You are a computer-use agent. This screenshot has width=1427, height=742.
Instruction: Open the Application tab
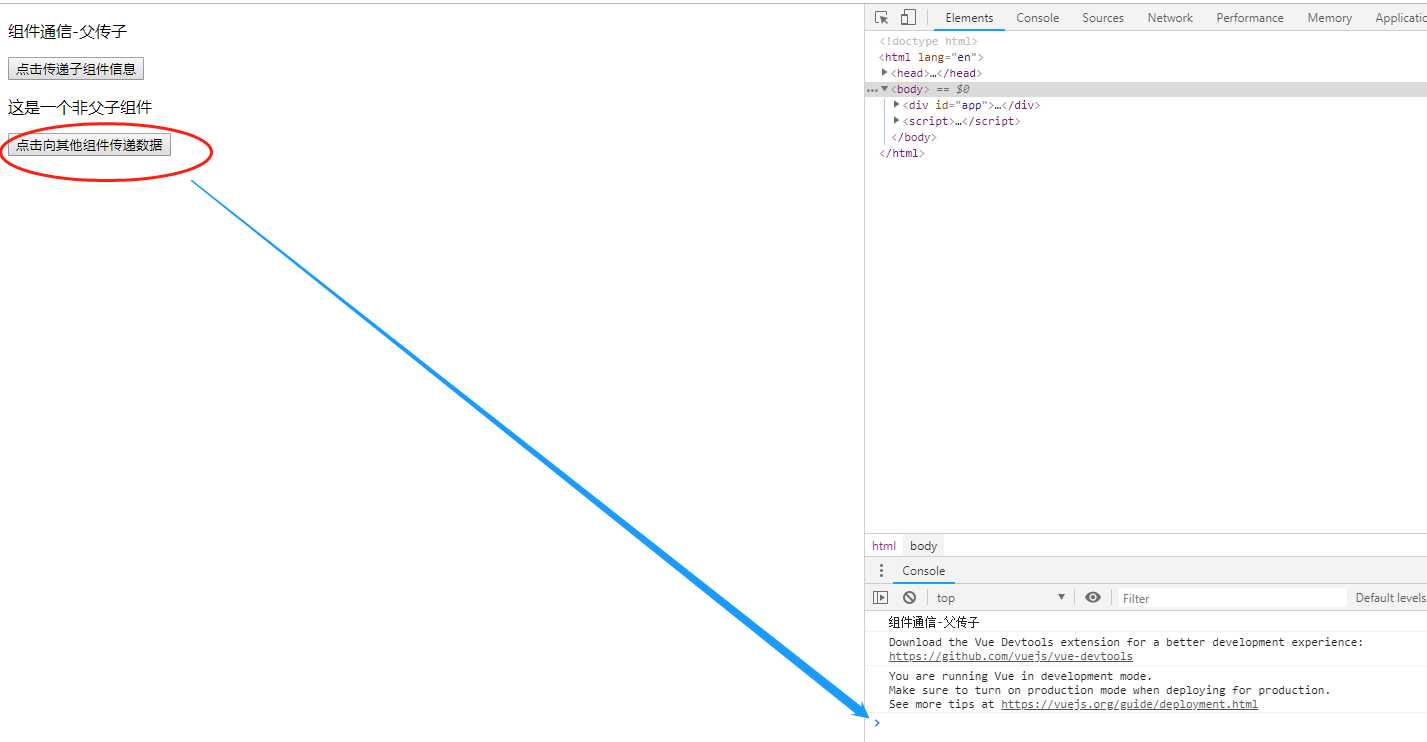(x=1399, y=18)
